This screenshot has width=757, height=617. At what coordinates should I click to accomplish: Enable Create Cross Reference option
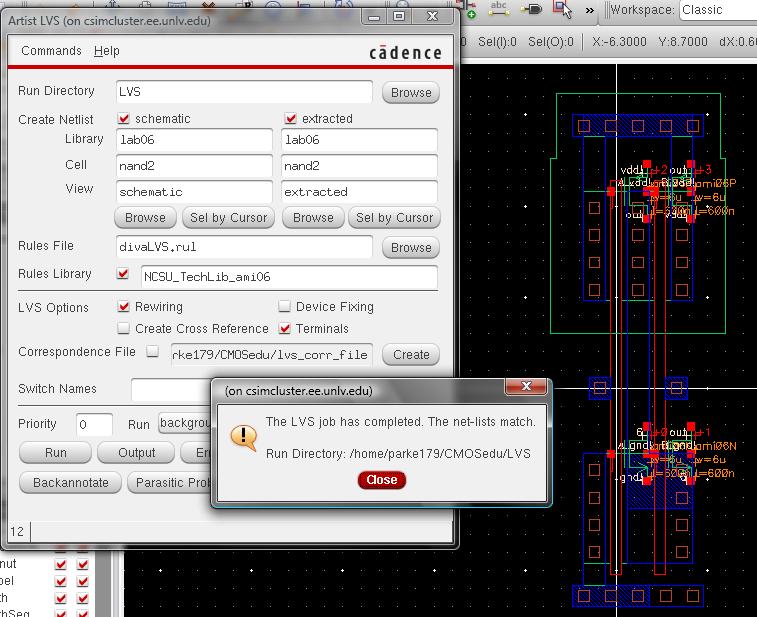point(124,328)
